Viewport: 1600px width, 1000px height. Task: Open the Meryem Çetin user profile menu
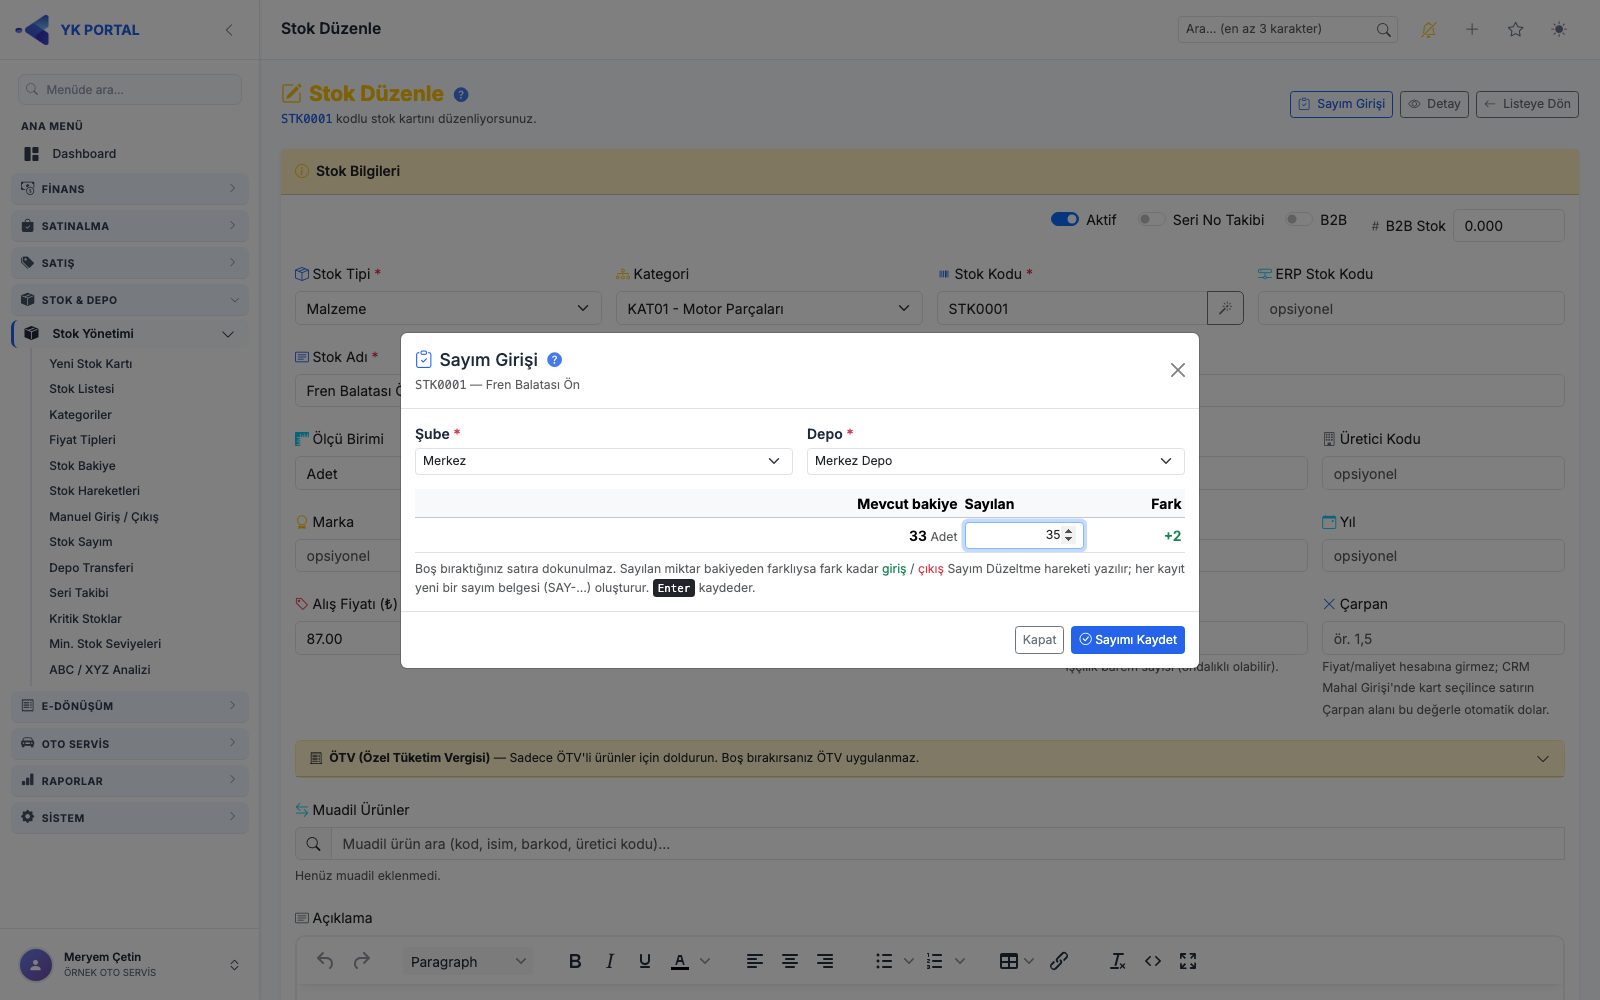tap(130, 965)
